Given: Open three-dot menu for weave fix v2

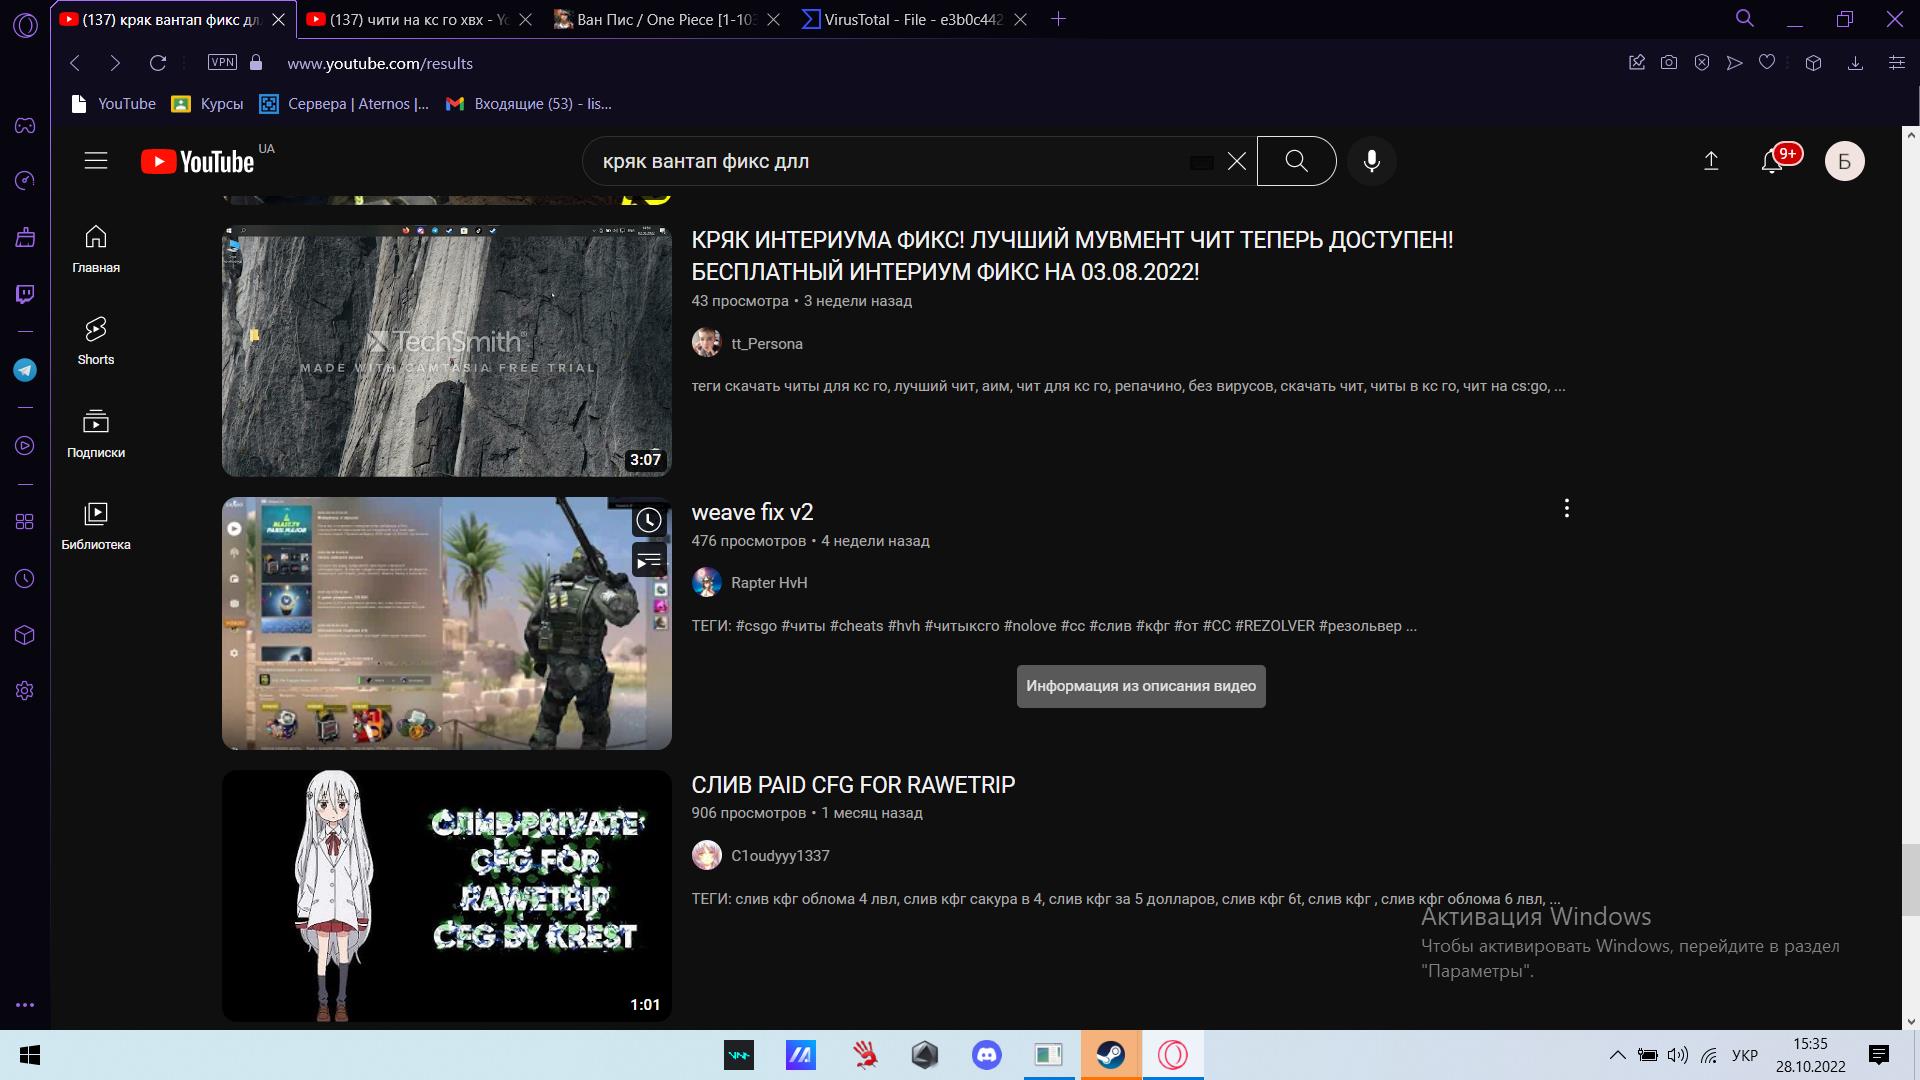Looking at the screenshot, I should pyautogui.click(x=1566, y=508).
